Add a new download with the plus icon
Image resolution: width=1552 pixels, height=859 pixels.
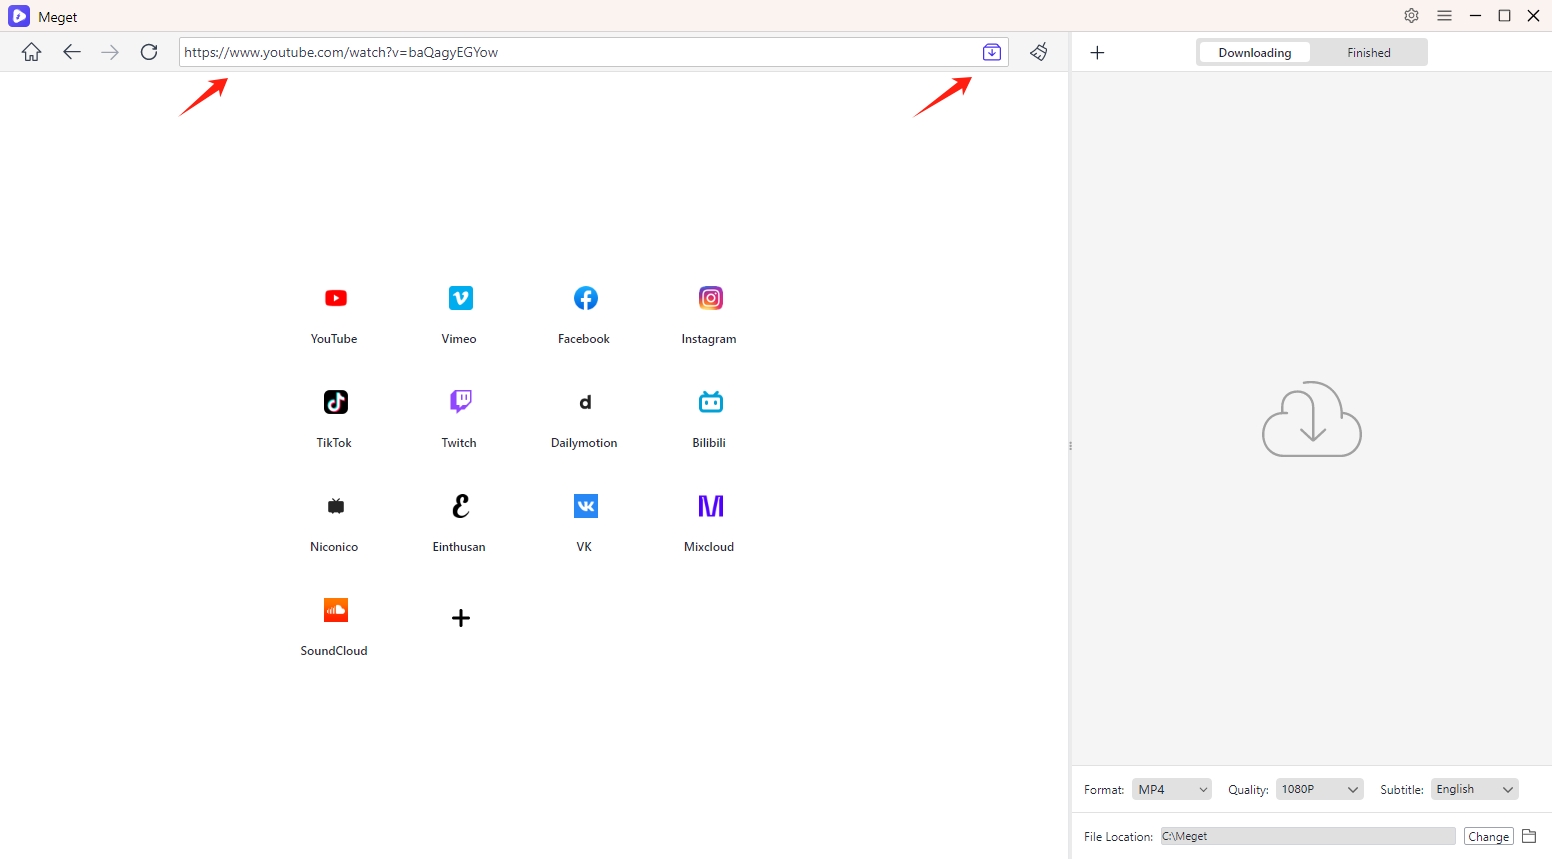(x=1097, y=52)
